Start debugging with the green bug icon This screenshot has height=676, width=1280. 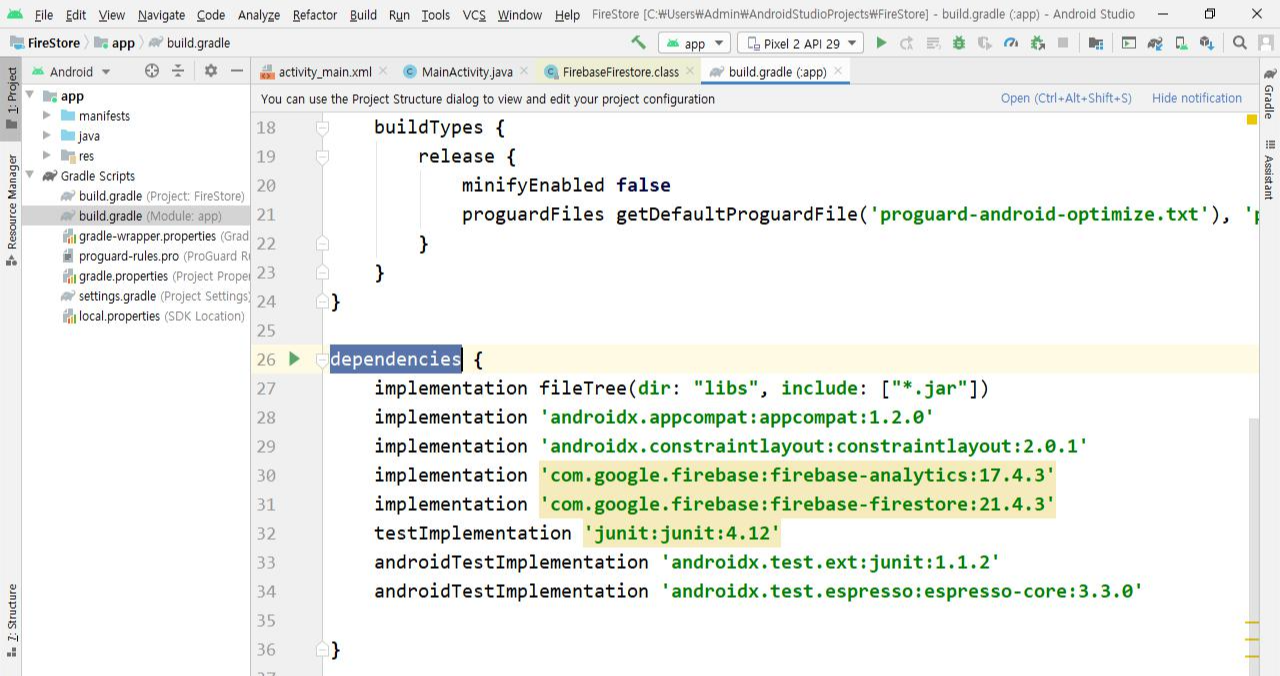959,43
